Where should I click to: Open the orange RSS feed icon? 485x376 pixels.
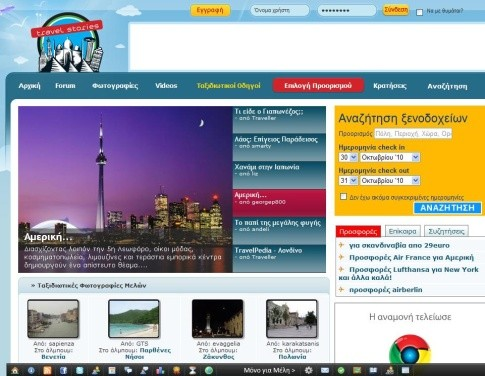[47, 370]
